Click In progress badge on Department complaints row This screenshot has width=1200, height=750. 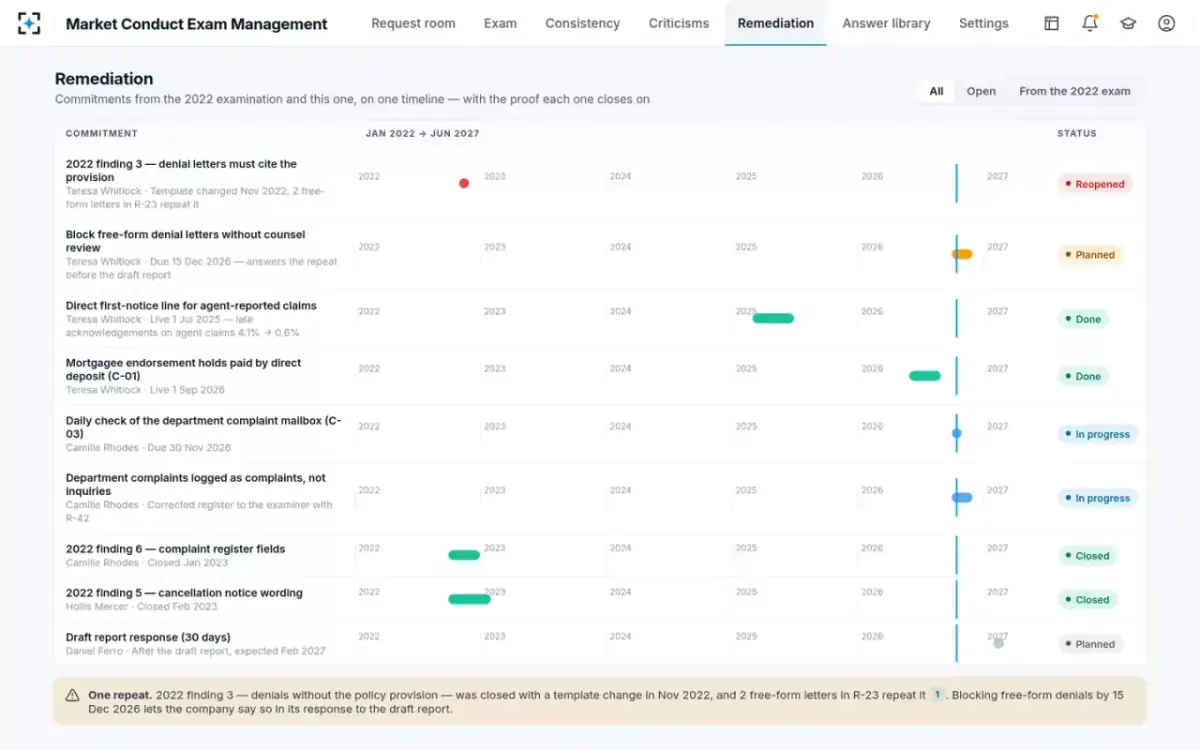tap(1098, 498)
